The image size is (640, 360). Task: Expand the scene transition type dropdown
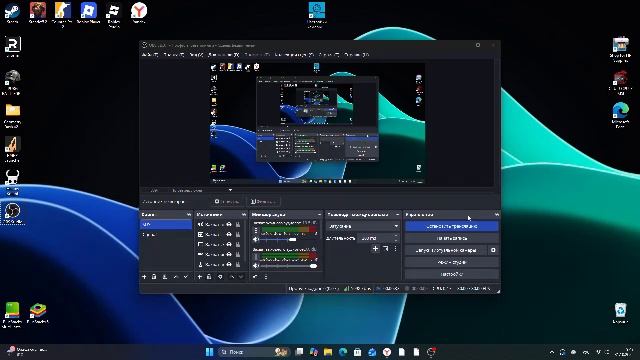click(x=362, y=226)
